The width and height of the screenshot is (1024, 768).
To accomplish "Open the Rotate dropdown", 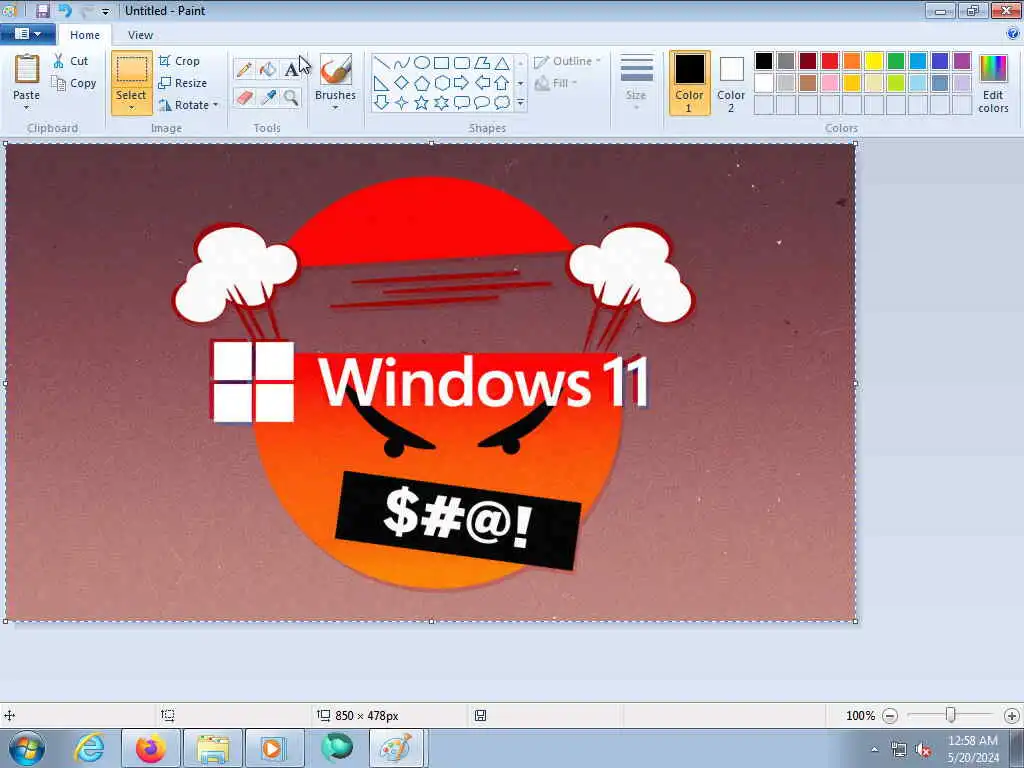I will click(189, 104).
